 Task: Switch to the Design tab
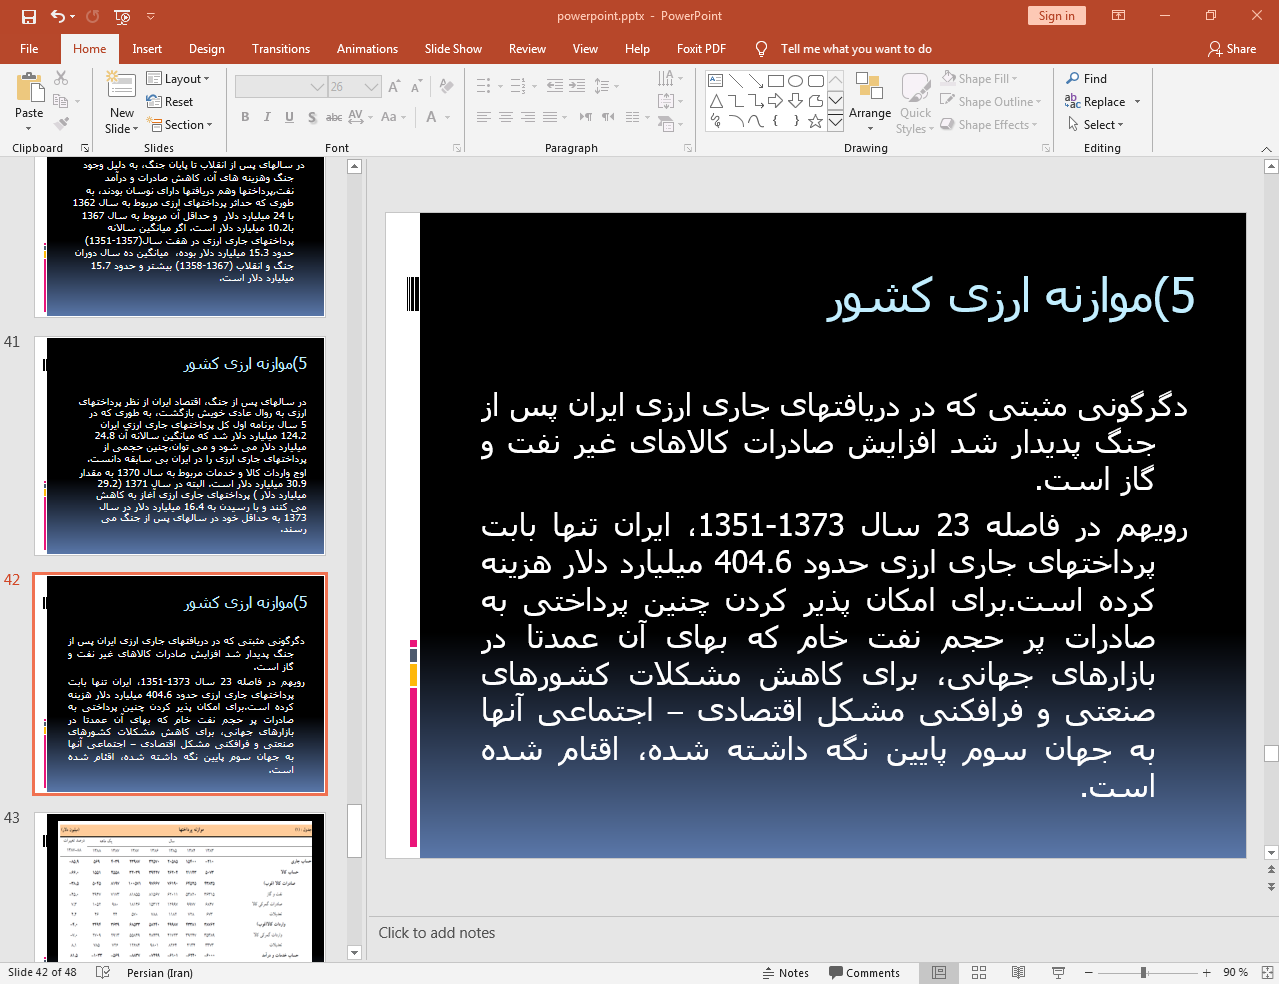tap(206, 49)
